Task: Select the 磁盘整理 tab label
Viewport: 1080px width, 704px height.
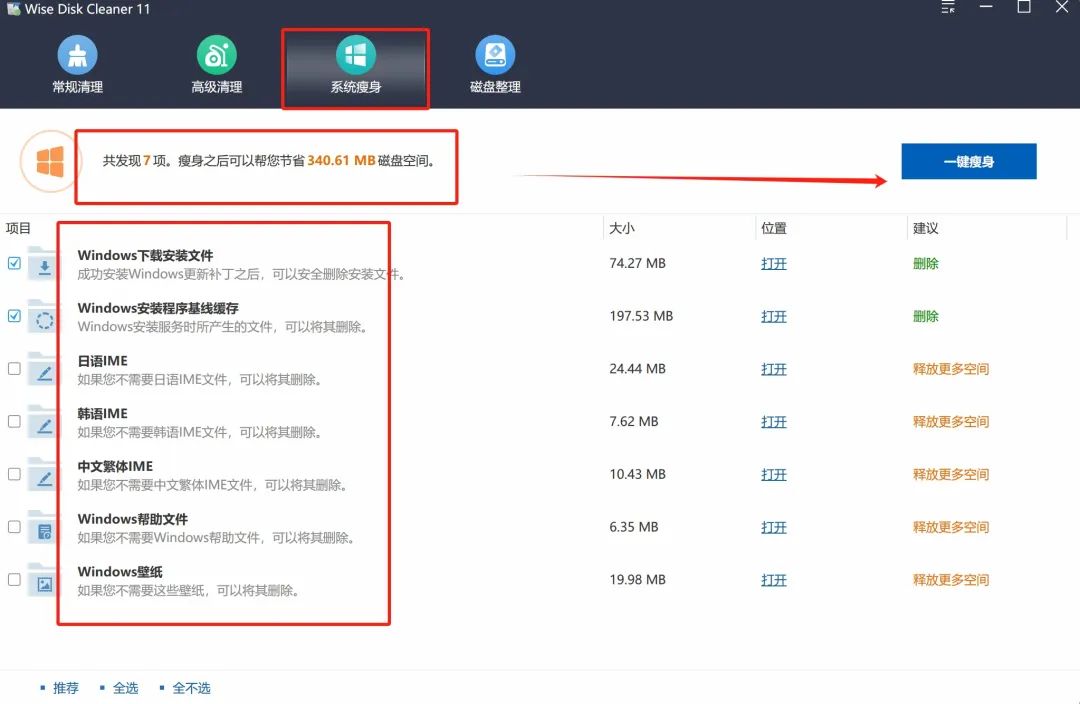Action: pyautogui.click(x=495, y=87)
